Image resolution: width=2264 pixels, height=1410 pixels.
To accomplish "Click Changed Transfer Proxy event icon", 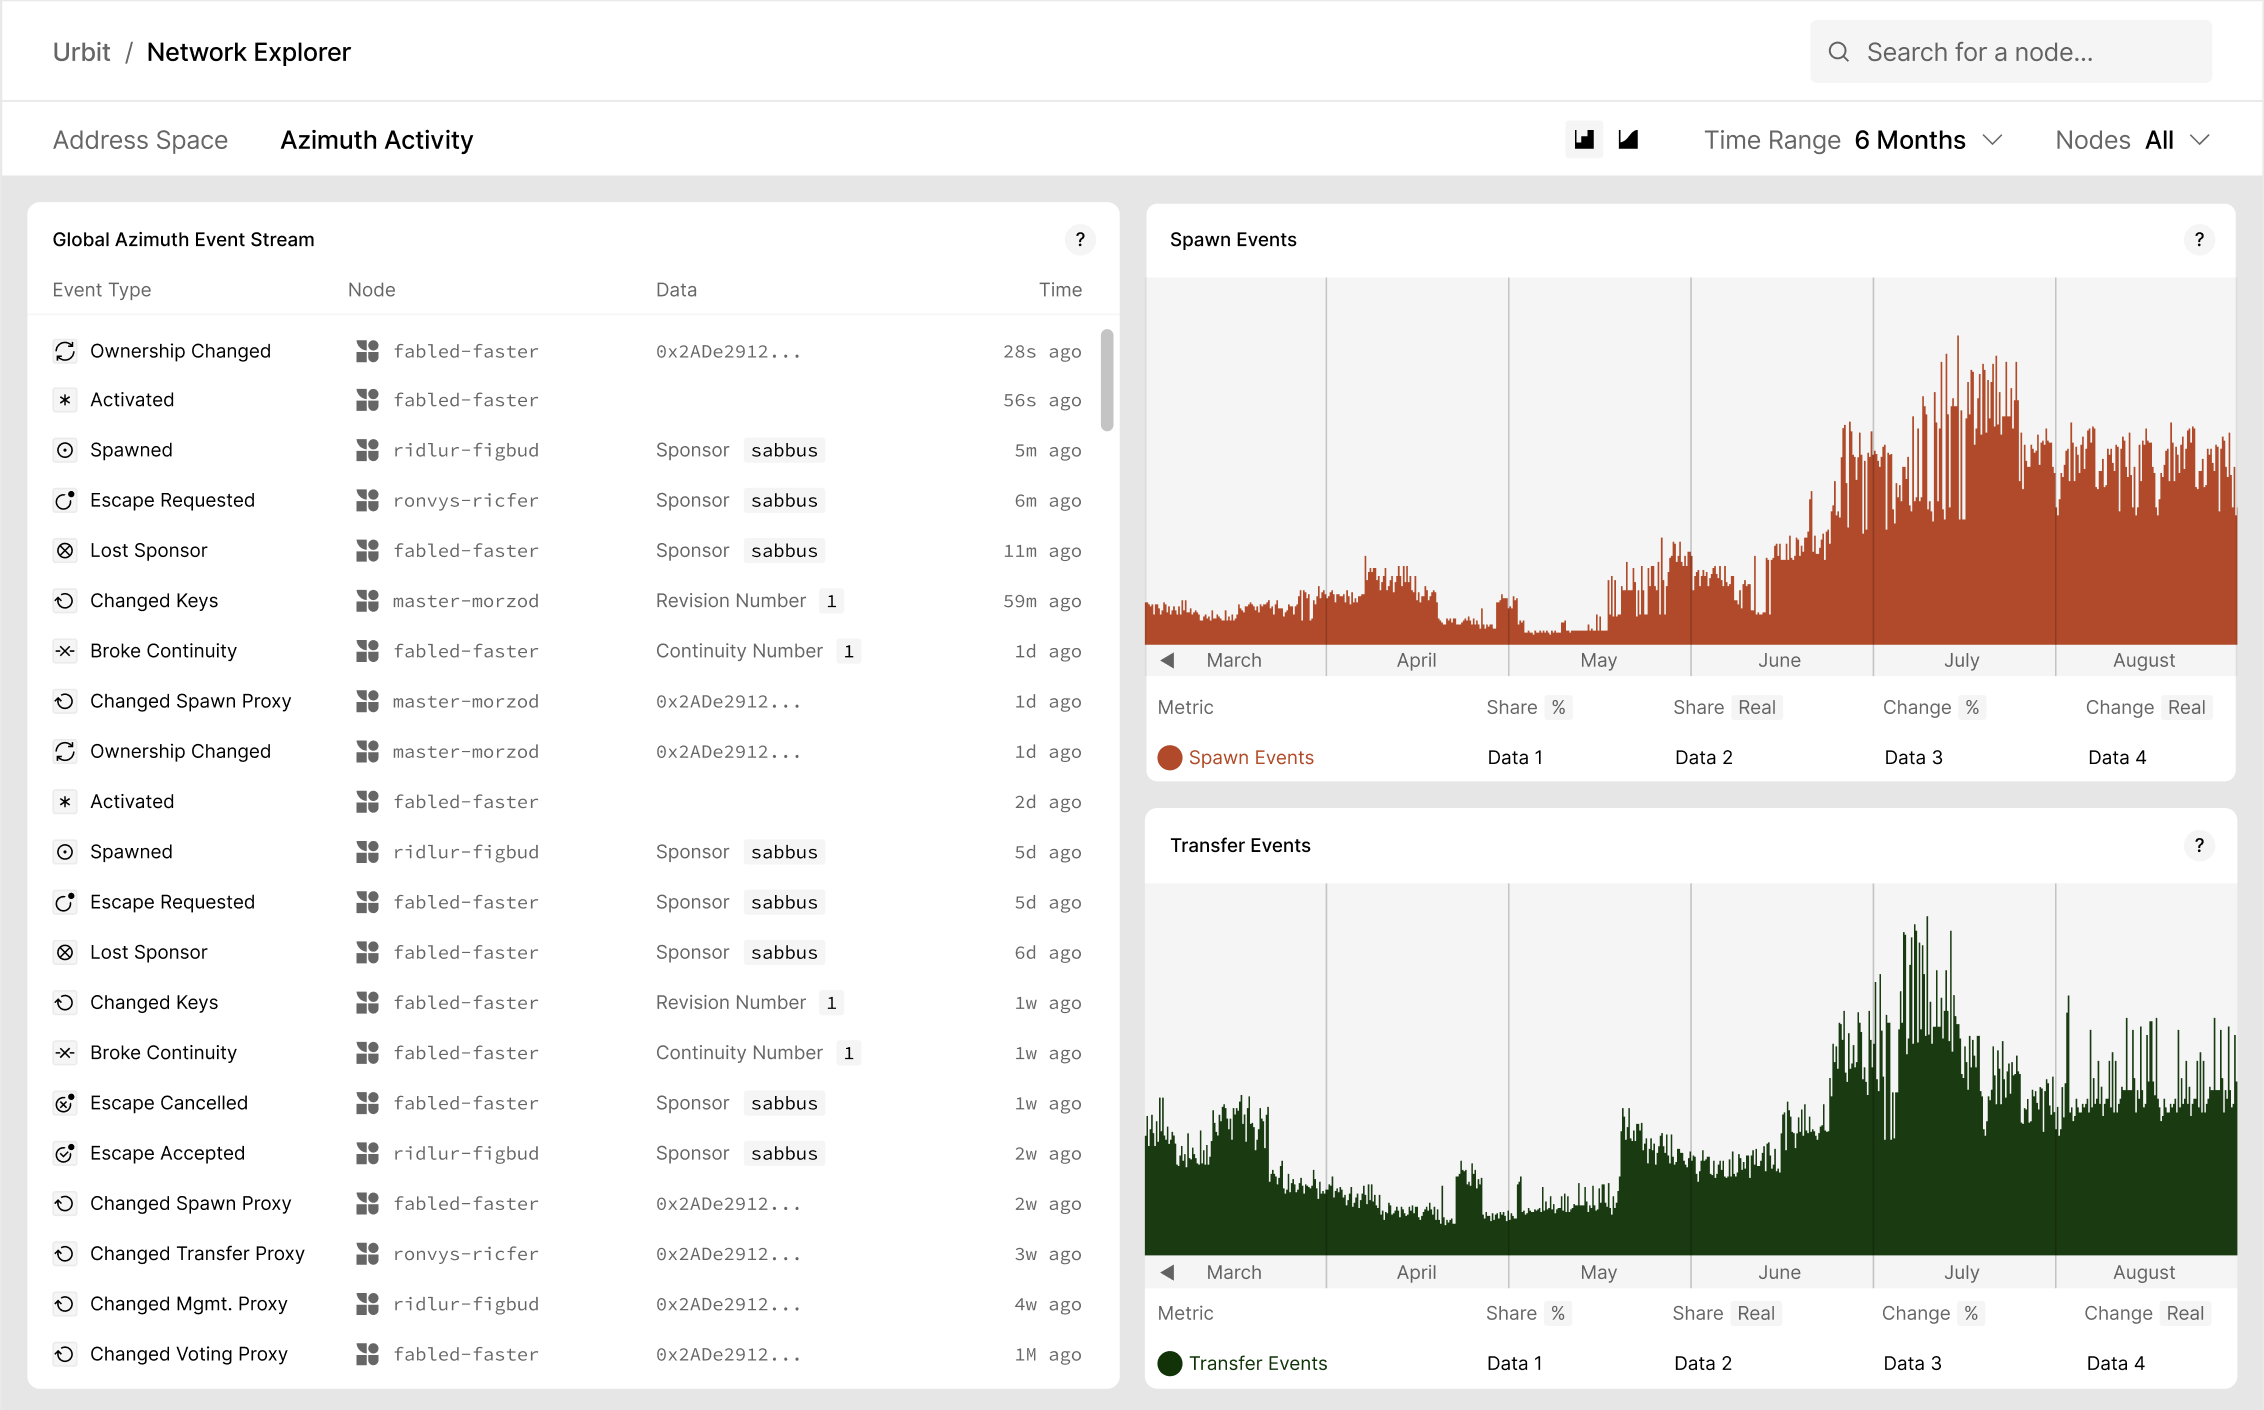I will coord(65,1254).
